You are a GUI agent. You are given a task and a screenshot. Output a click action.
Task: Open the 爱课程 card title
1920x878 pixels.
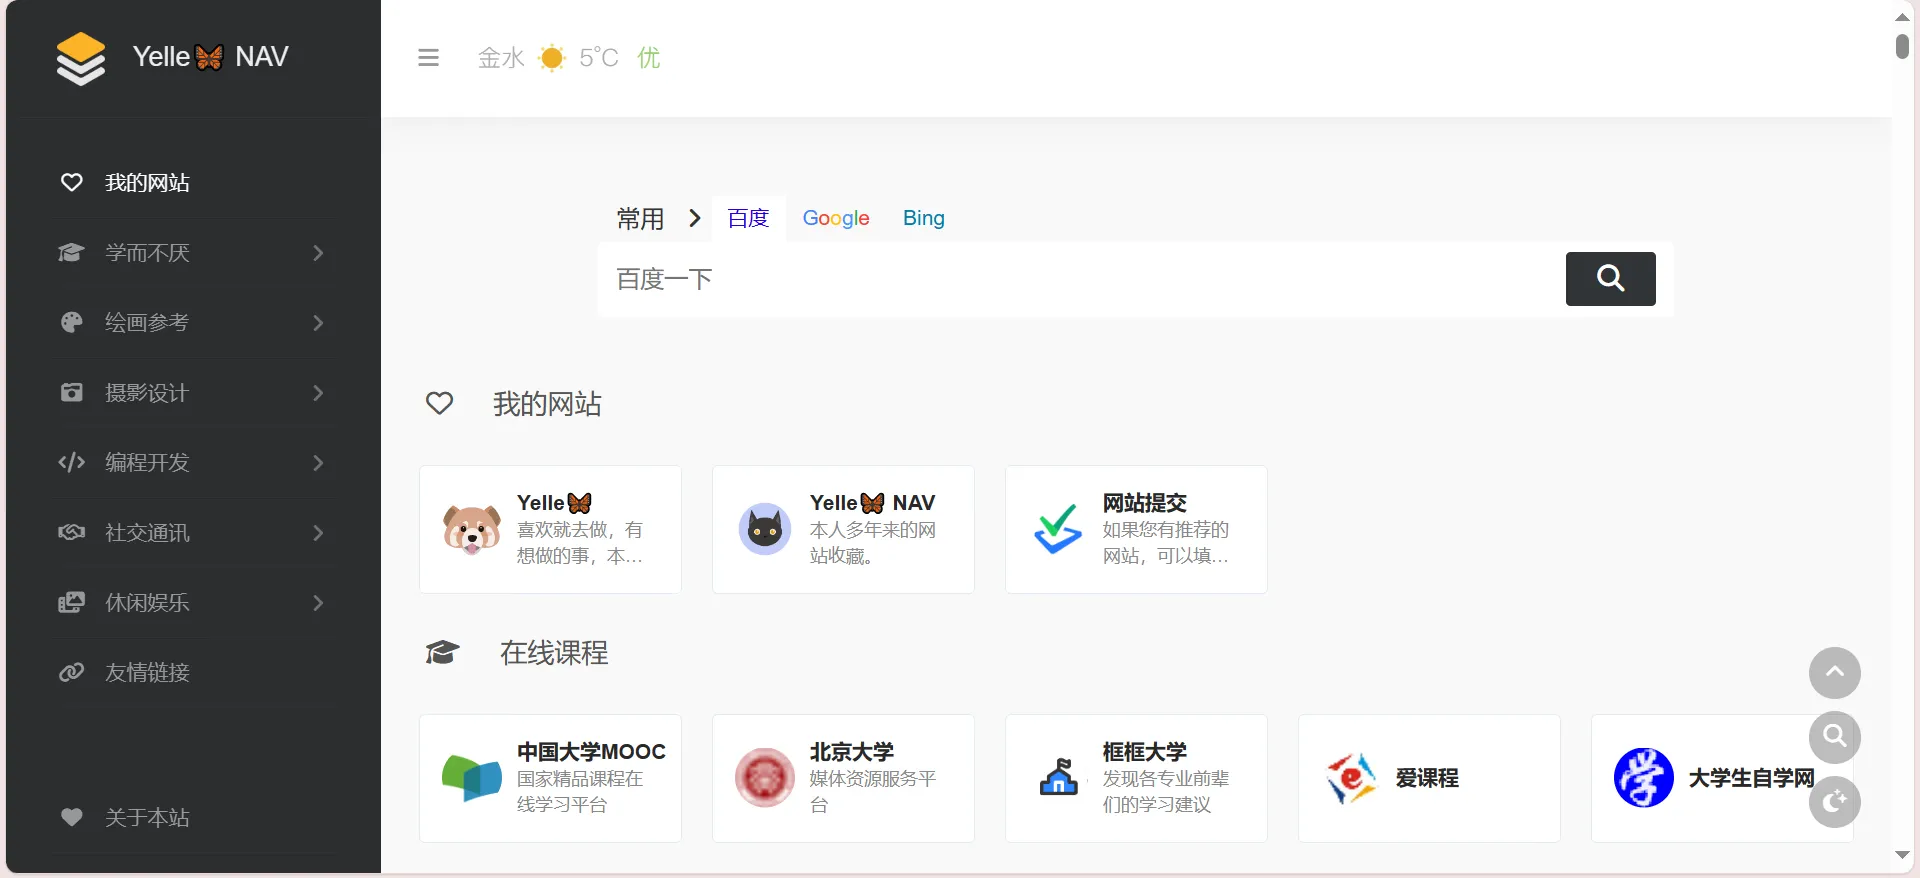click(1427, 778)
